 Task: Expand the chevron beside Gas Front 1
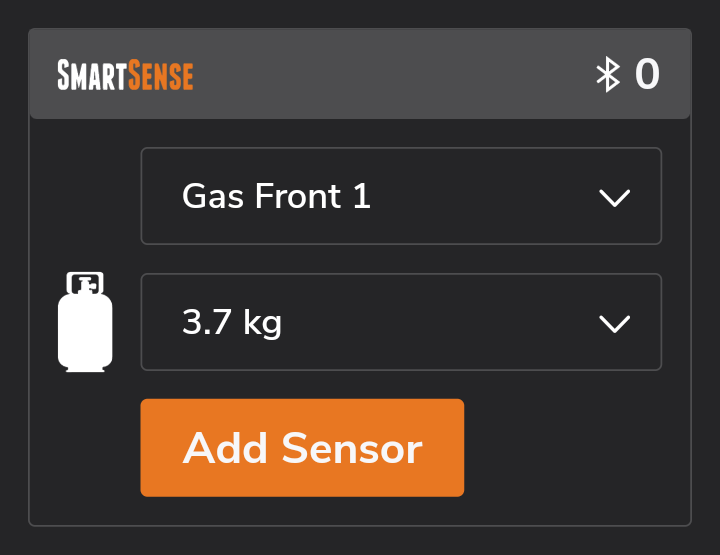[x=613, y=197]
